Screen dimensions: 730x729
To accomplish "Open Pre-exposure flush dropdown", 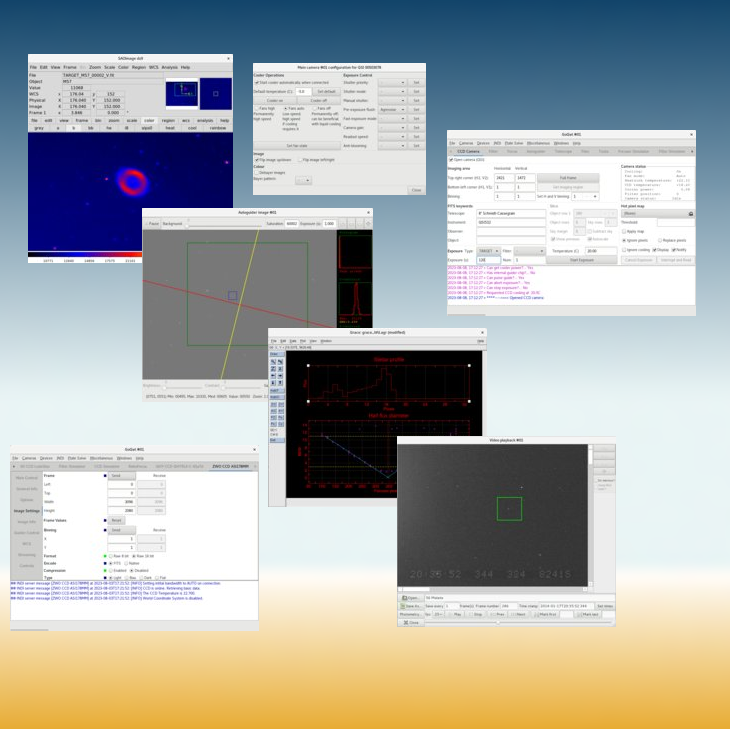I will pos(392,109).
